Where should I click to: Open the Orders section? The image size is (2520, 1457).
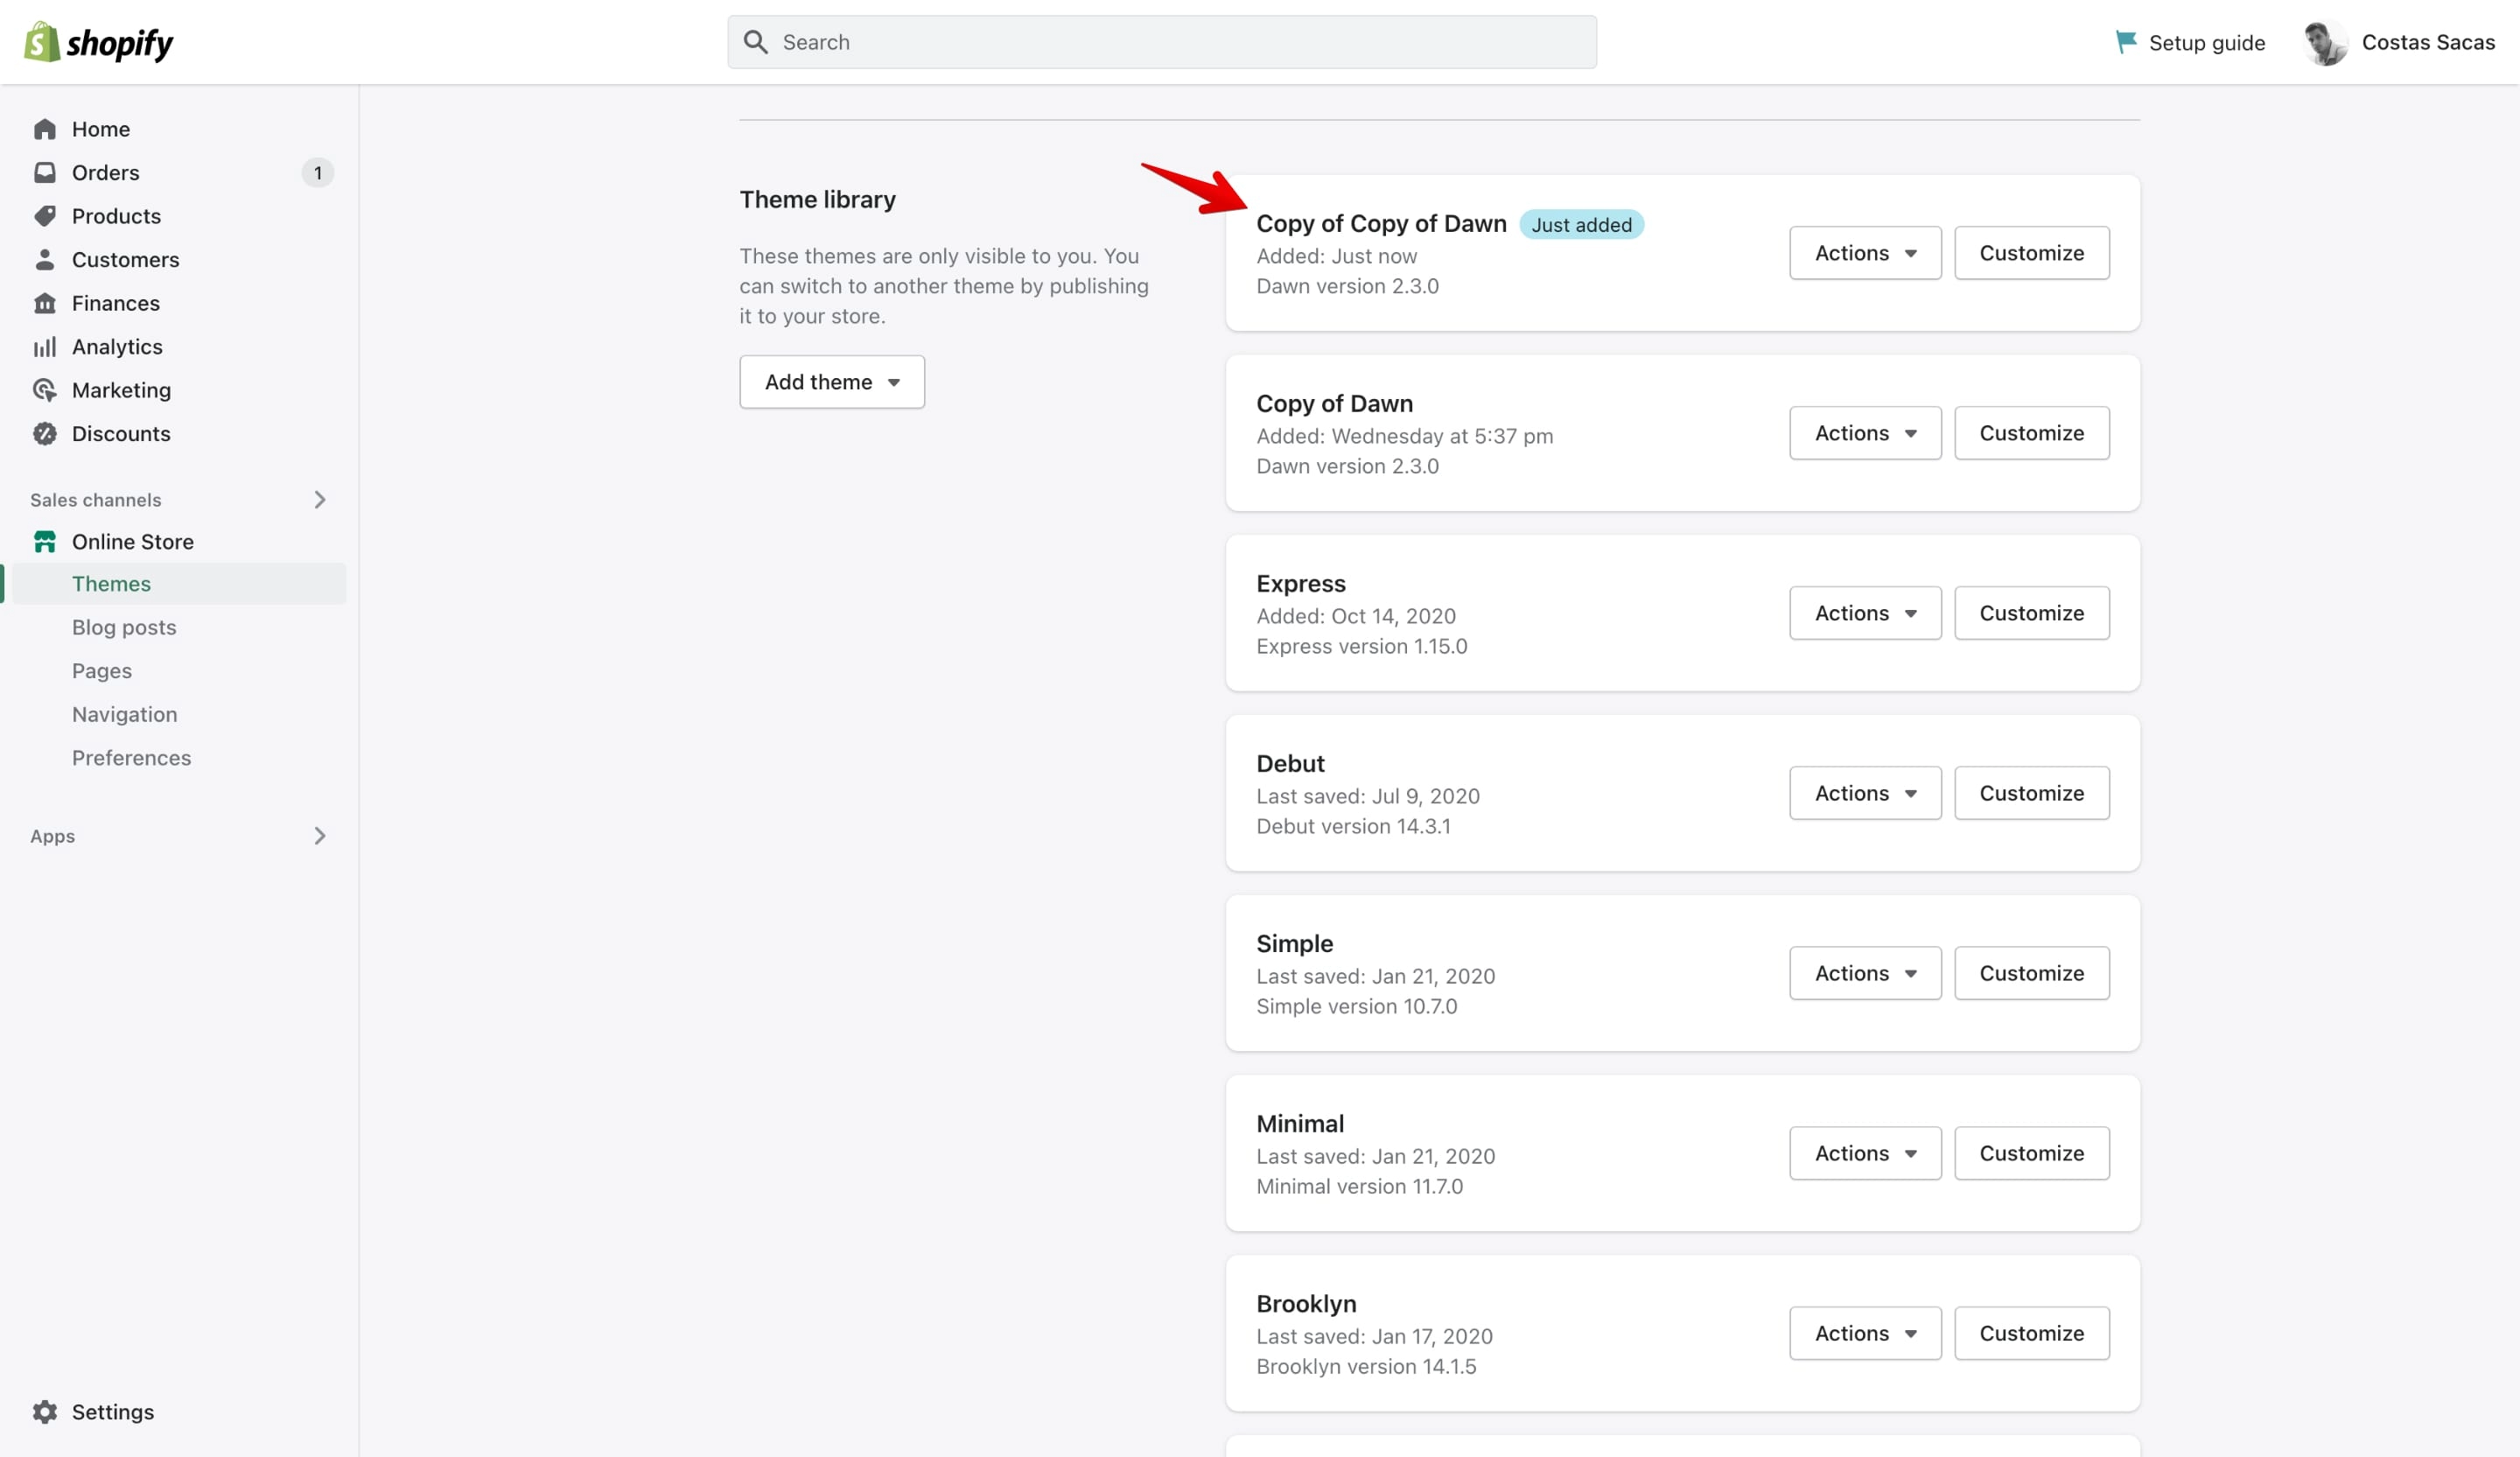pyautogui.click(x=105, y=172)
